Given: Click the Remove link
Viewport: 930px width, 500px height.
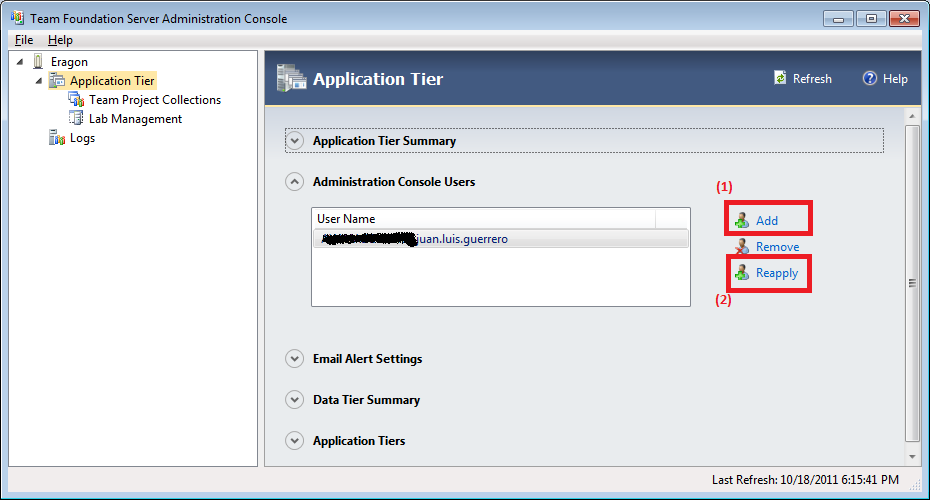Looking at the screenshot, I should pyautogui.click(x=777, y=247).
